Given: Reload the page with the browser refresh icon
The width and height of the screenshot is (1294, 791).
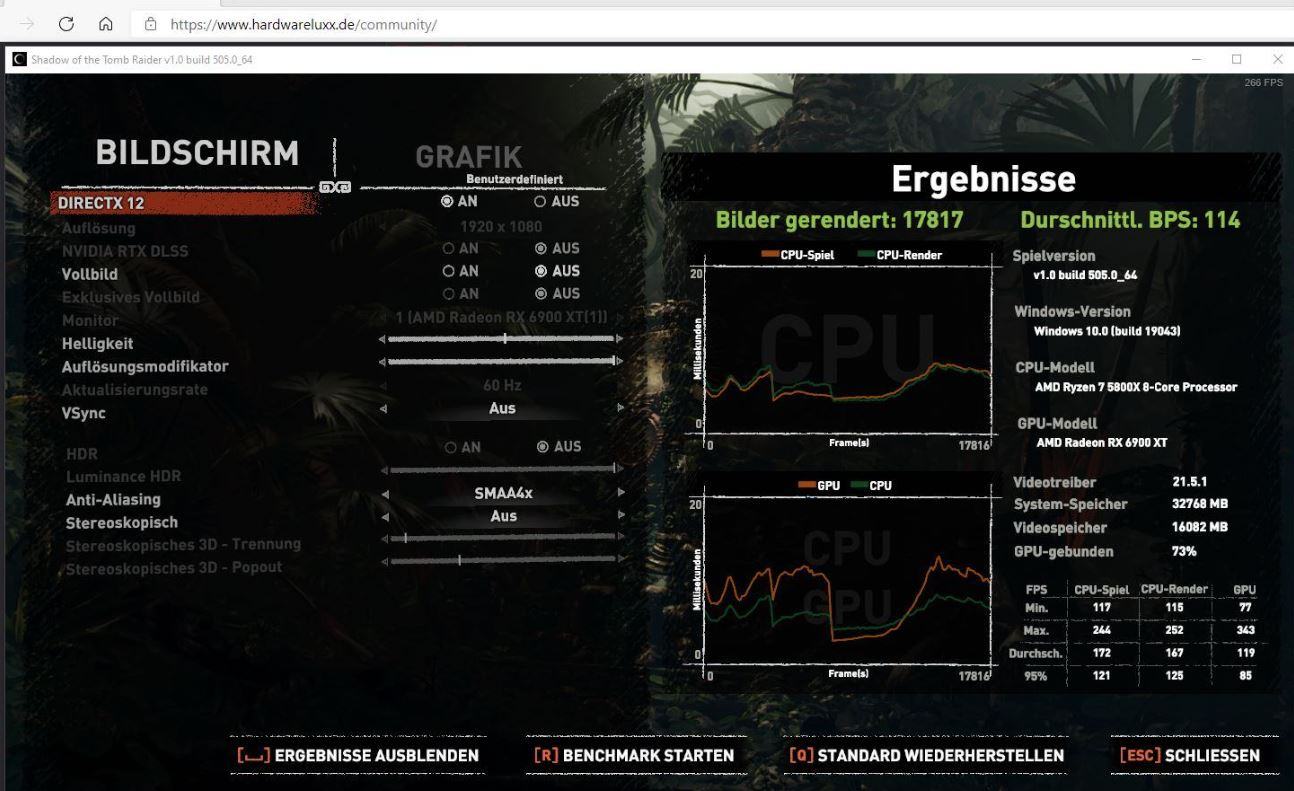Looking at the screenshot, I should point(67,24).
